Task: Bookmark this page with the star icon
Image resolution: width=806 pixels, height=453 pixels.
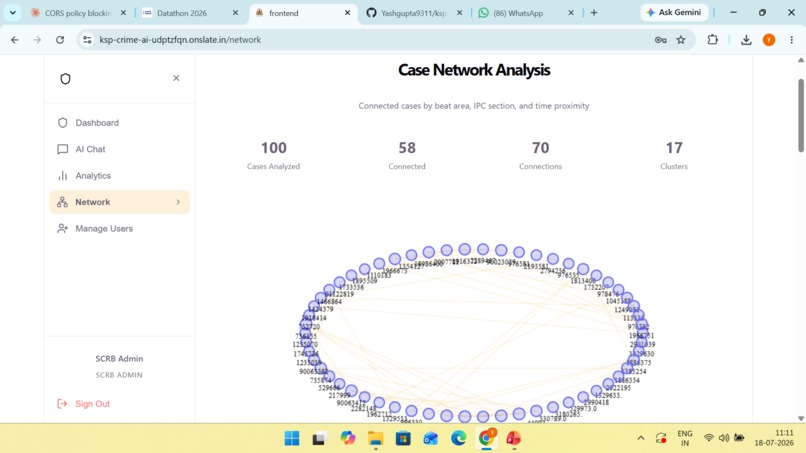Action: [x=681, y=40]
